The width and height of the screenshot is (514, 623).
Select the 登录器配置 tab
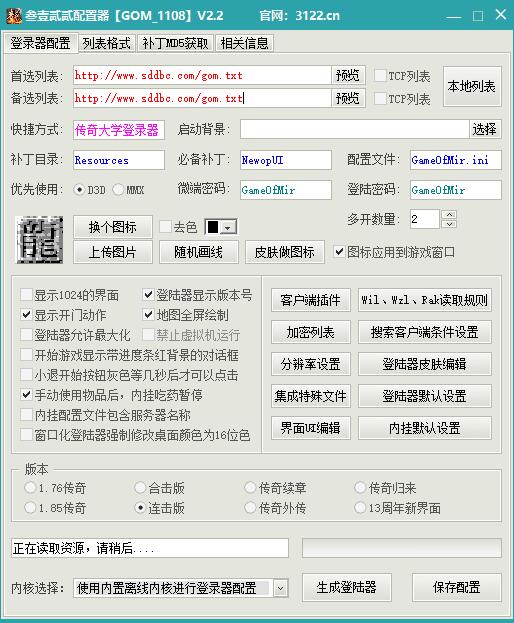pyautogui.click(x=41, y=43)
